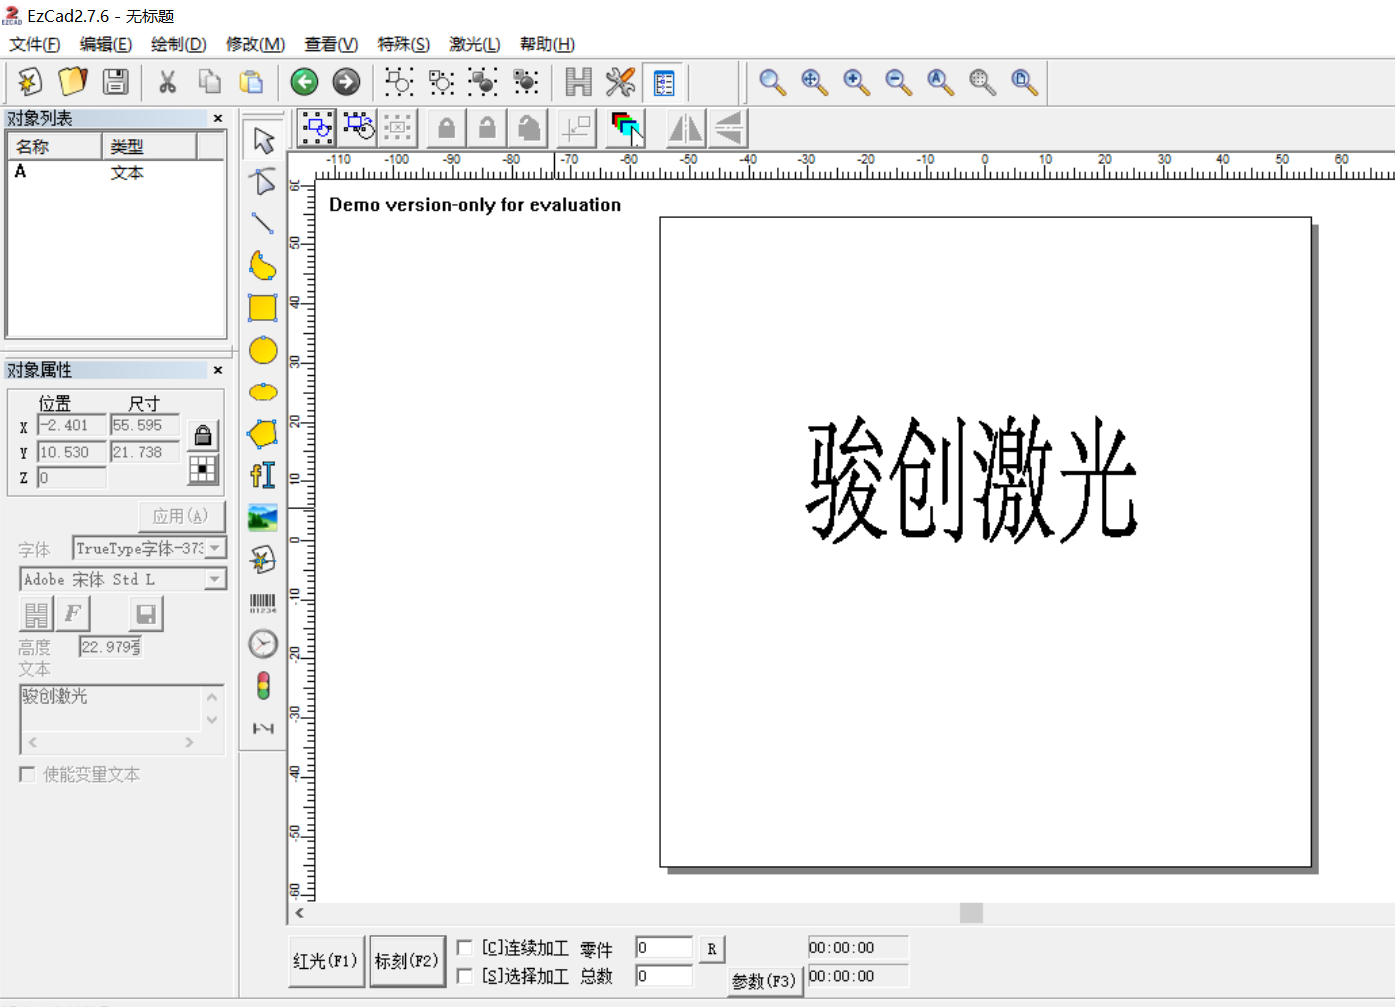The height and width of the screenshot is (1007, 1395).
Task: Click the Save floppy disk icon
Action: click(x=115, y=81)
